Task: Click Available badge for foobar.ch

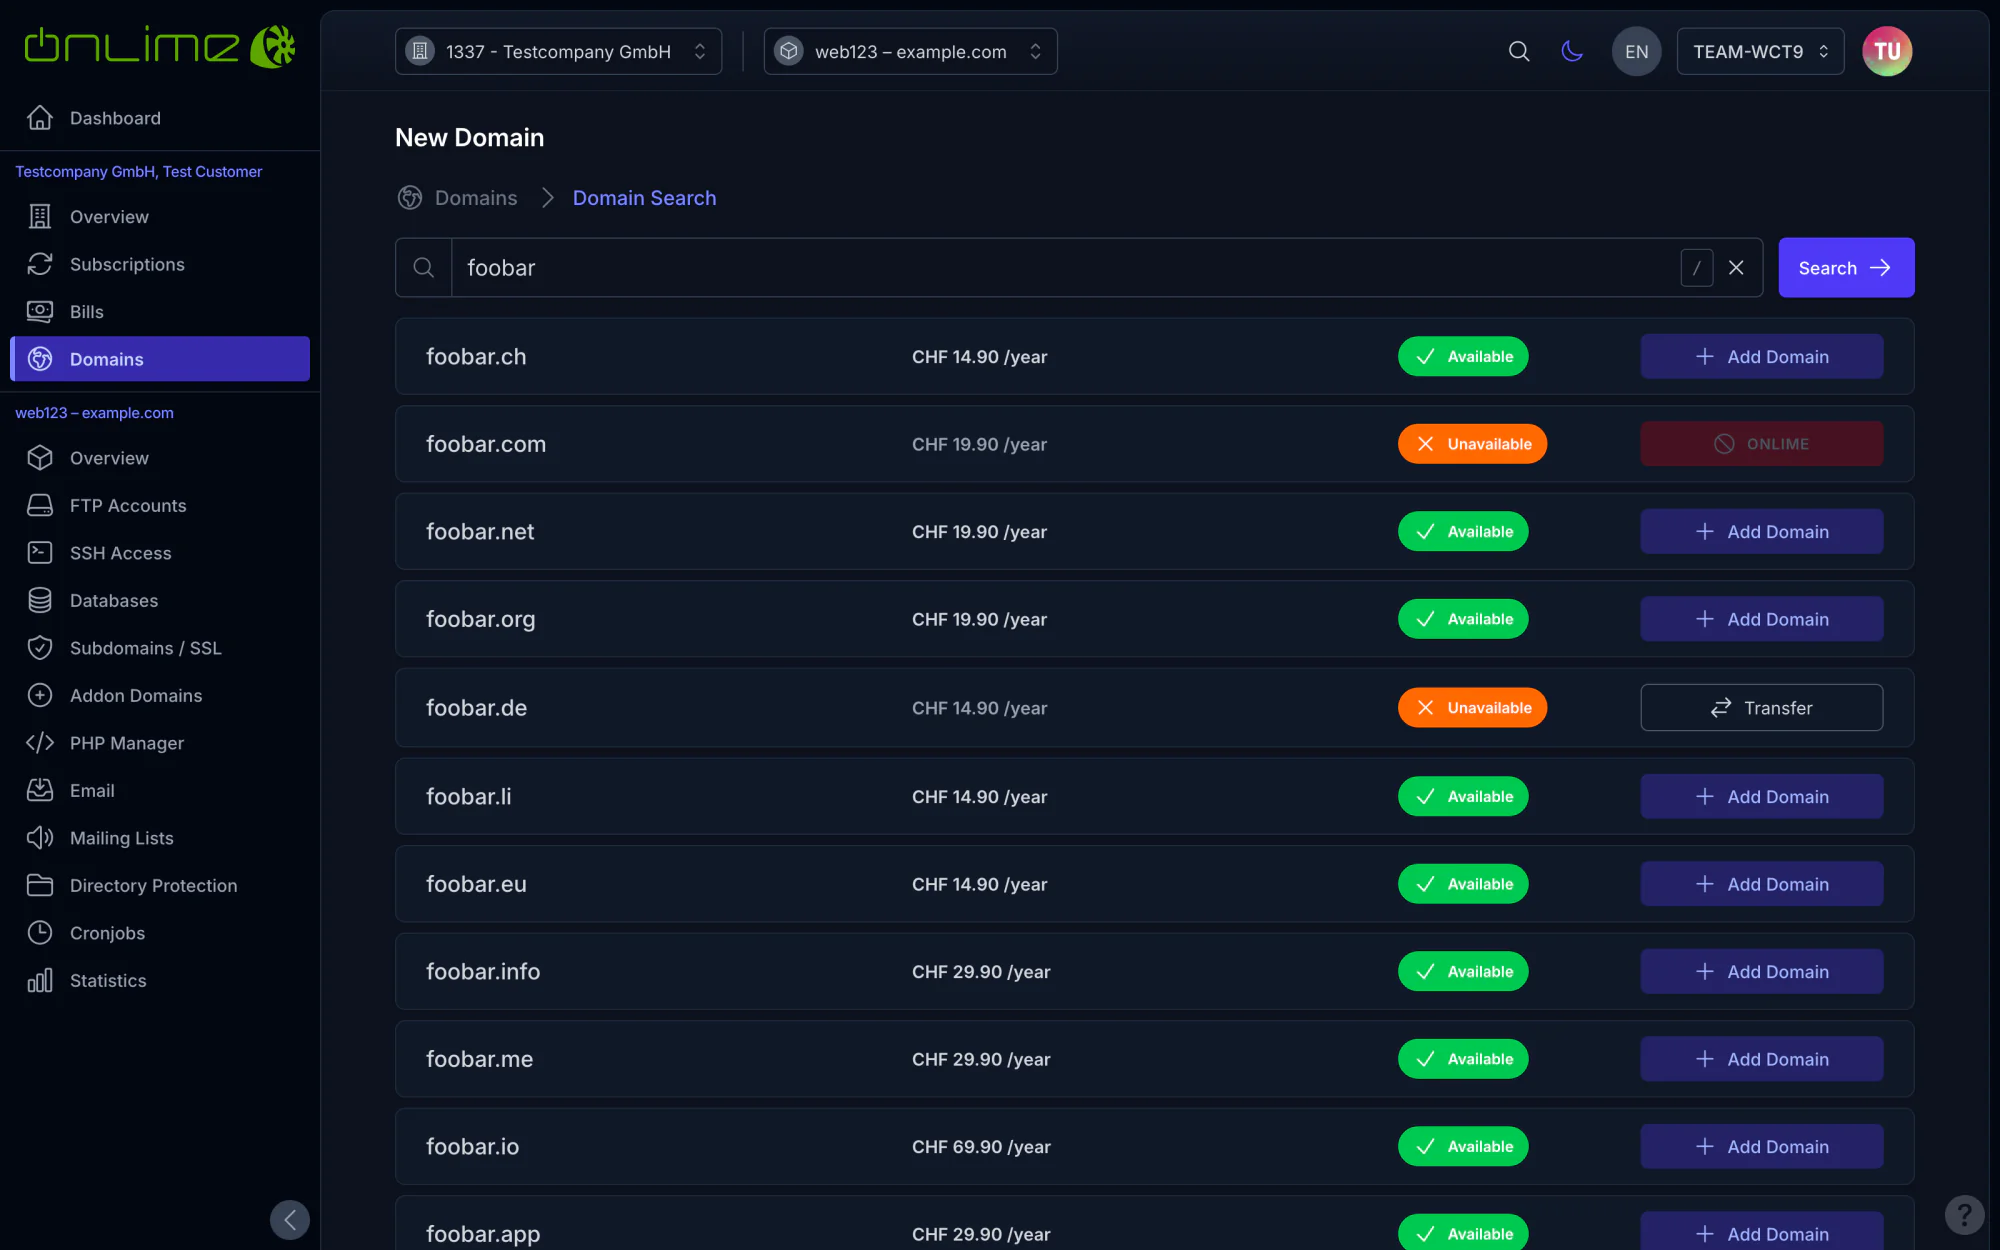Action: (1463, 356)
